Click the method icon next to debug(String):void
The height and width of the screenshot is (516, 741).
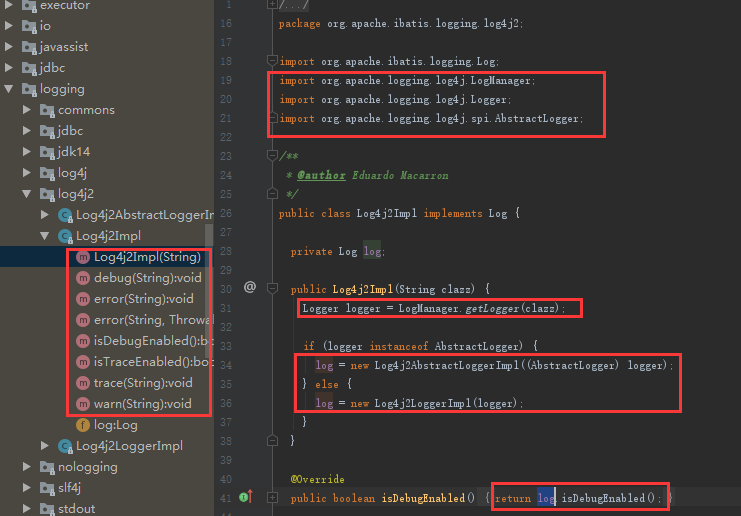coord(83,277)
